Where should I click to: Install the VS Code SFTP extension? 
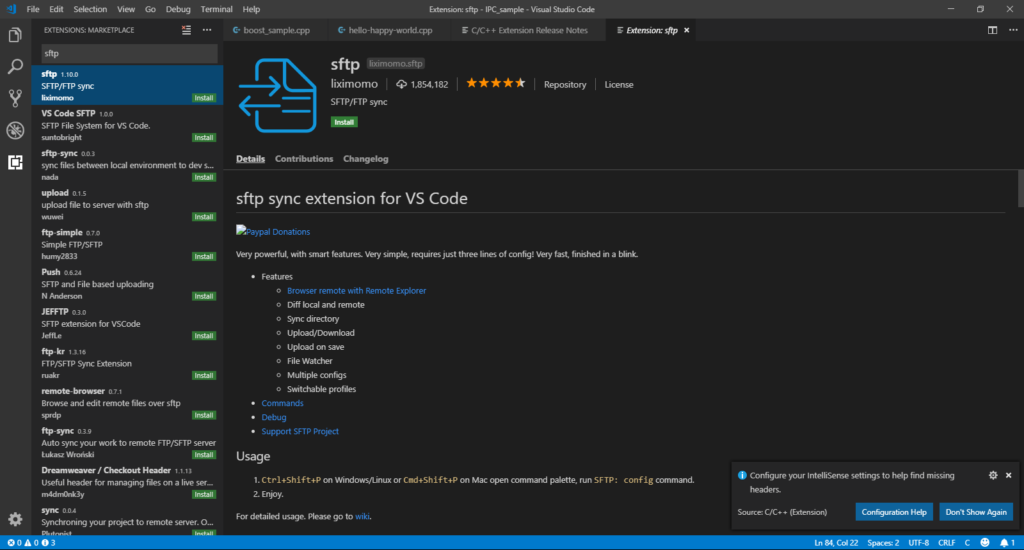pos(204,137)
